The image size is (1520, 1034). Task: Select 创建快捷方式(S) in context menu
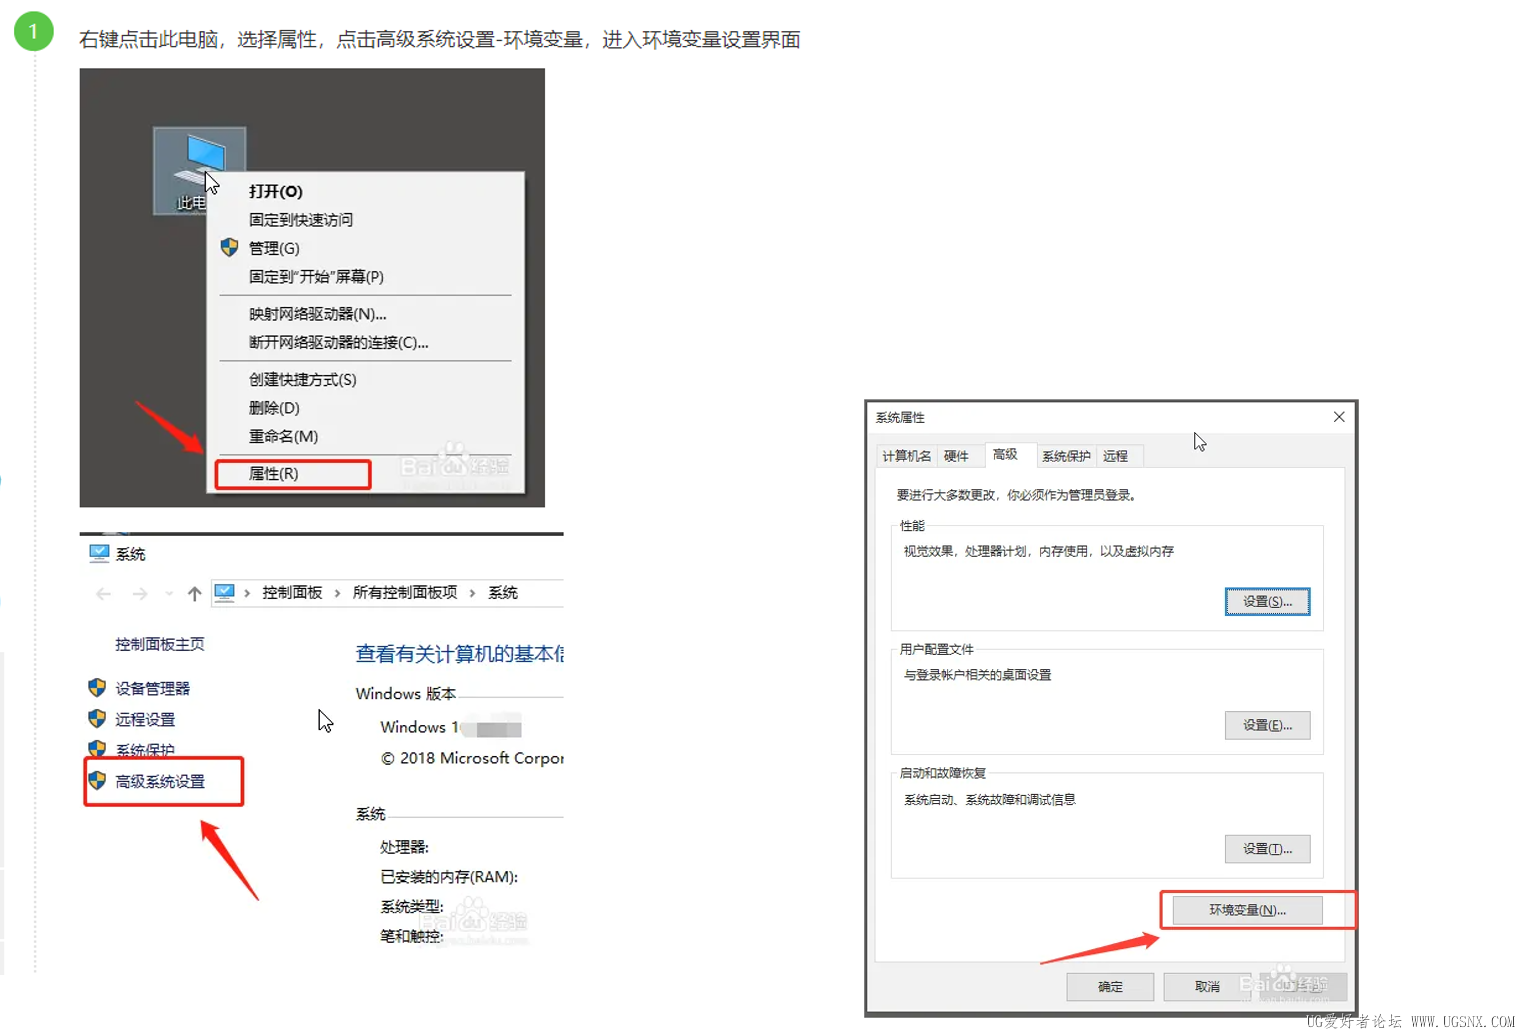302,379
